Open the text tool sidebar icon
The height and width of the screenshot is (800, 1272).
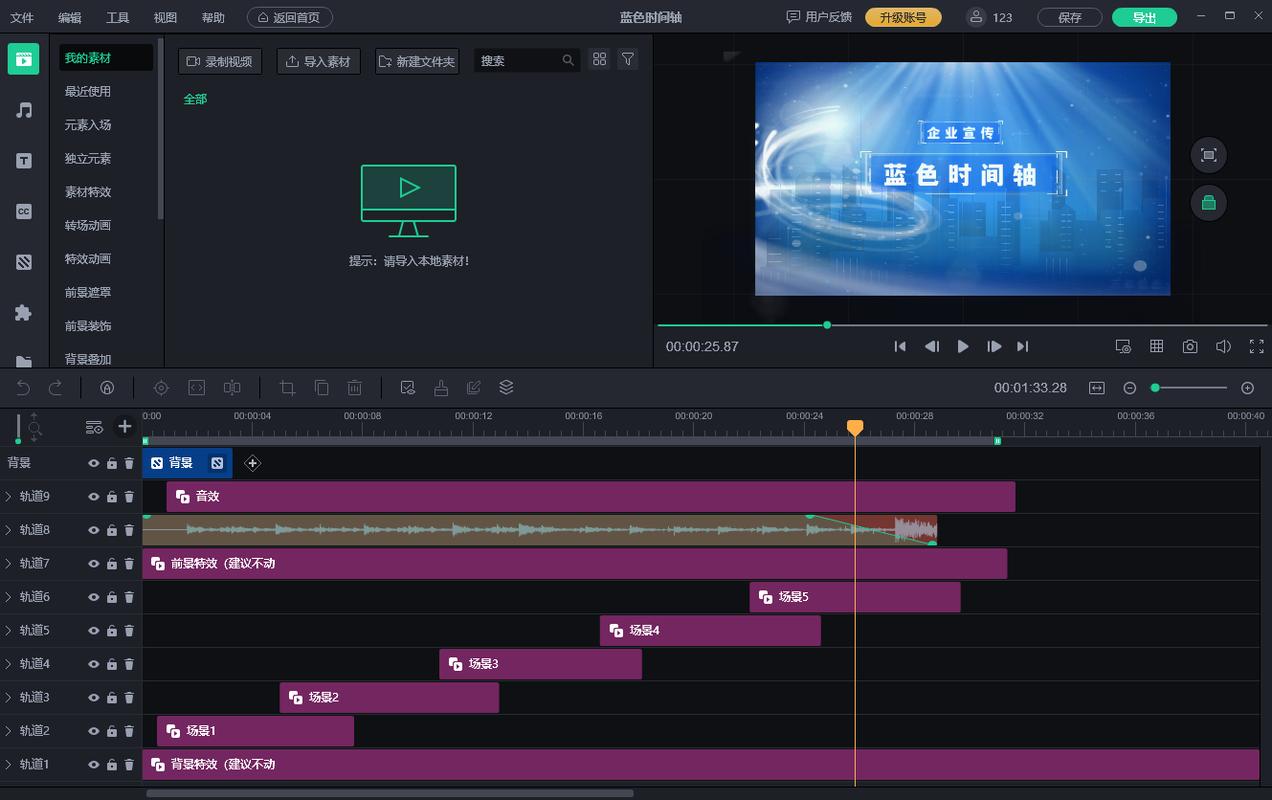point(24,161)
